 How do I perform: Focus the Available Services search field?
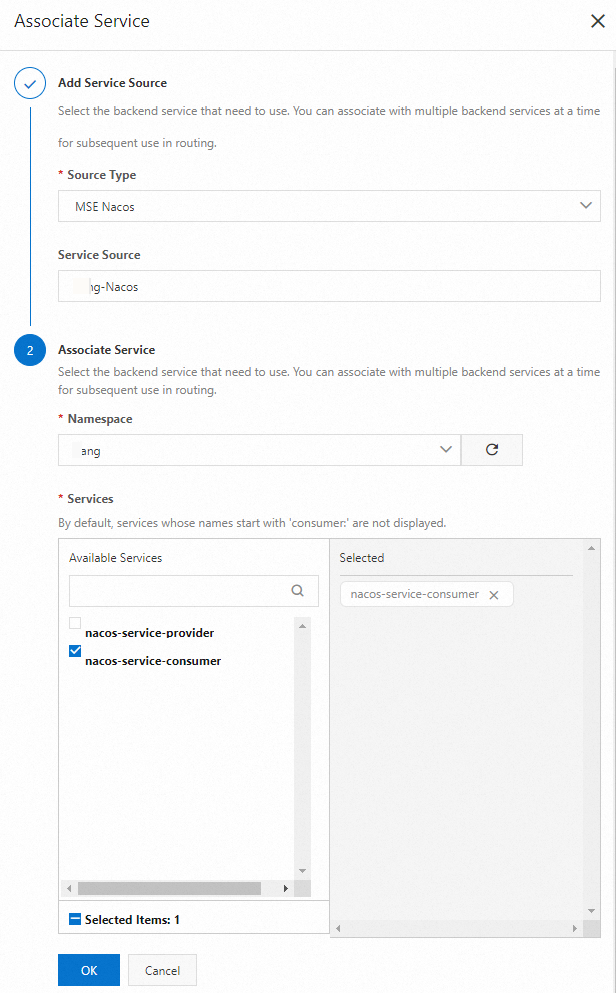[x=180, y=590]
